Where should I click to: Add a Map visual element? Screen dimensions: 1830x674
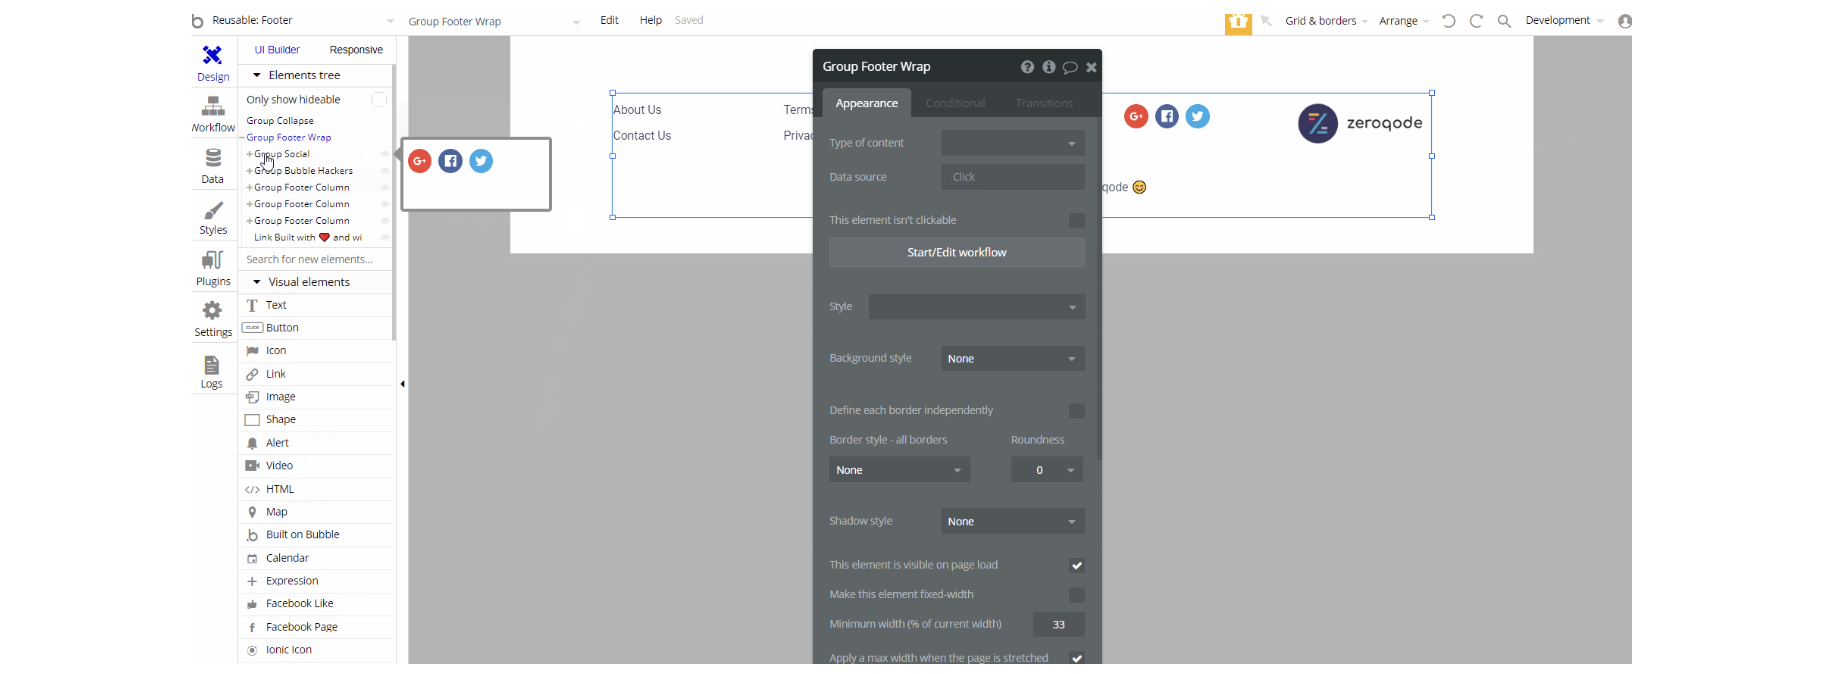click(317, 512)
